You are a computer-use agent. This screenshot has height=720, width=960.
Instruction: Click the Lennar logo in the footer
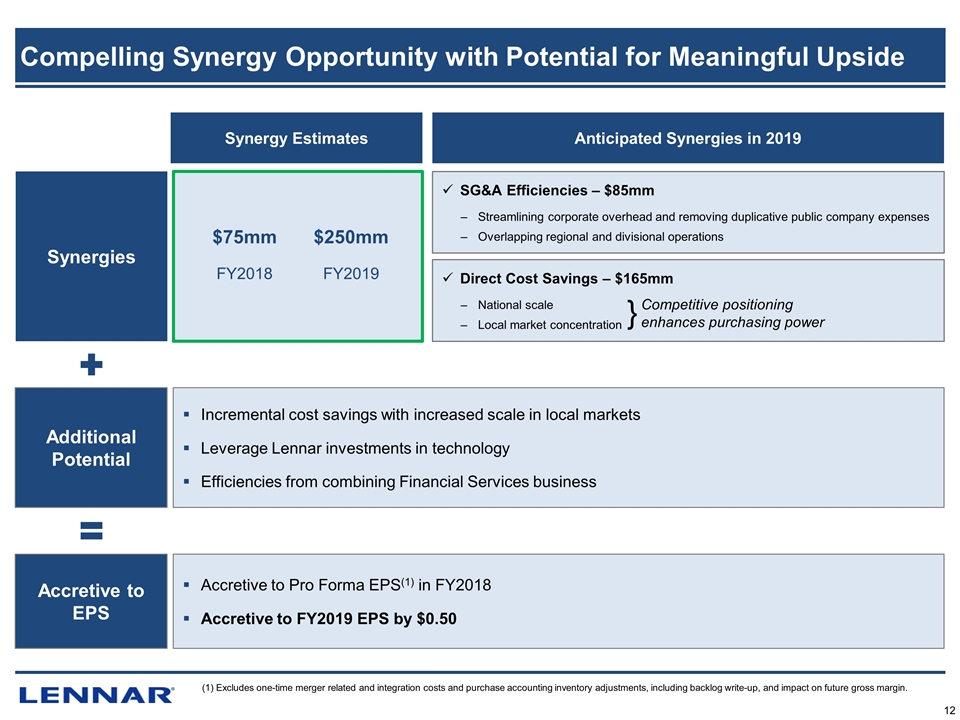[96, 694]
